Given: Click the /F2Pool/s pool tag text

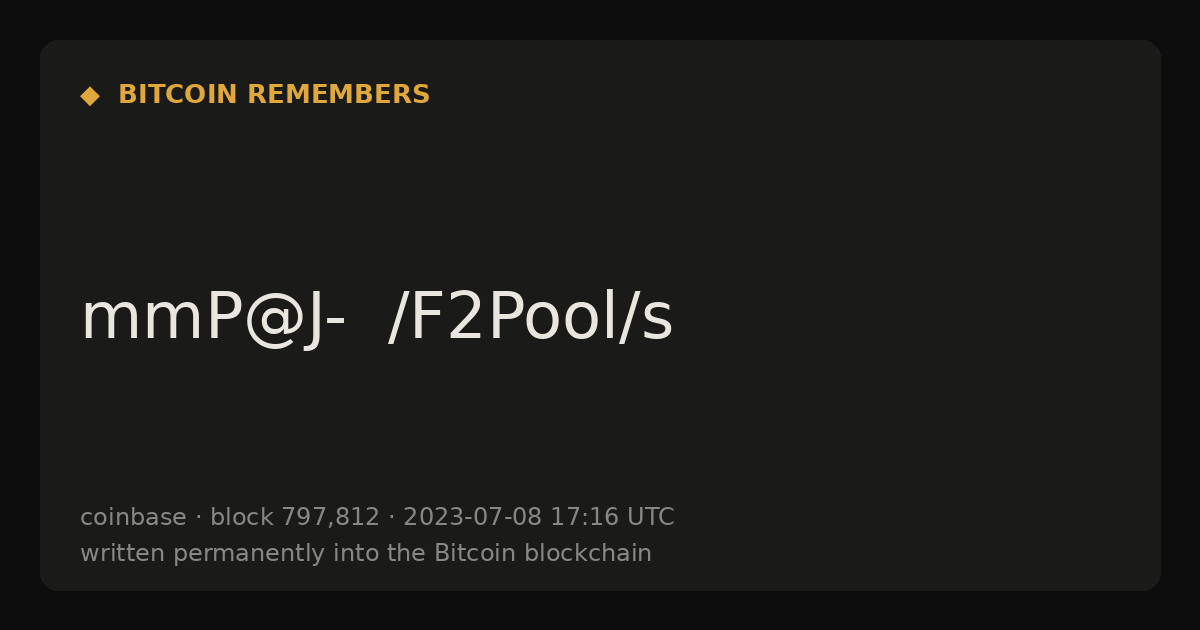Looking at the screenshot, I should [x=530, y=318].
